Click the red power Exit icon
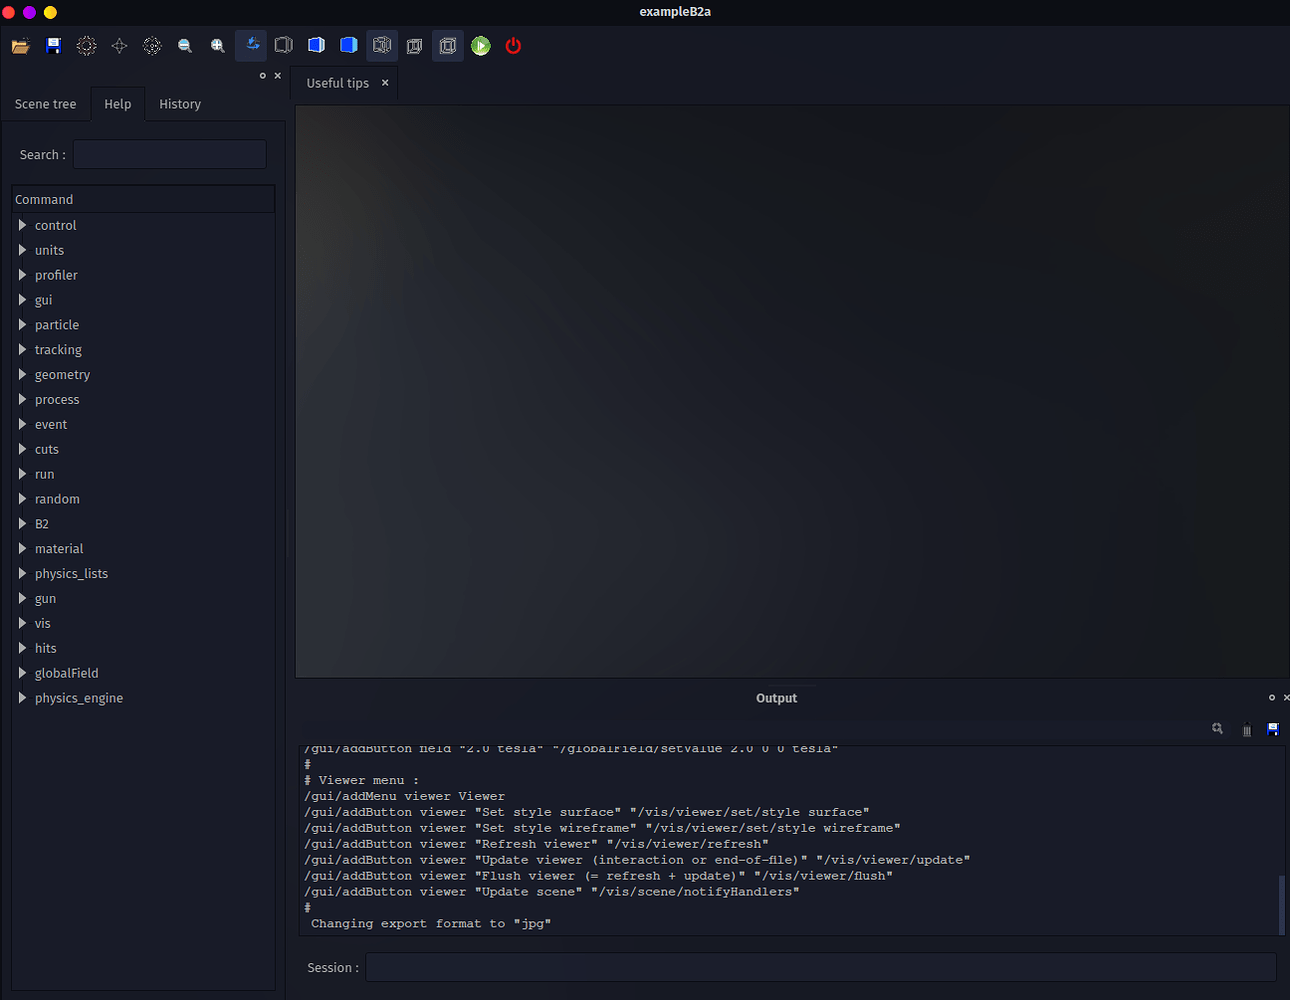This screenshot has height=1000, width=1290. pos(513,46)
